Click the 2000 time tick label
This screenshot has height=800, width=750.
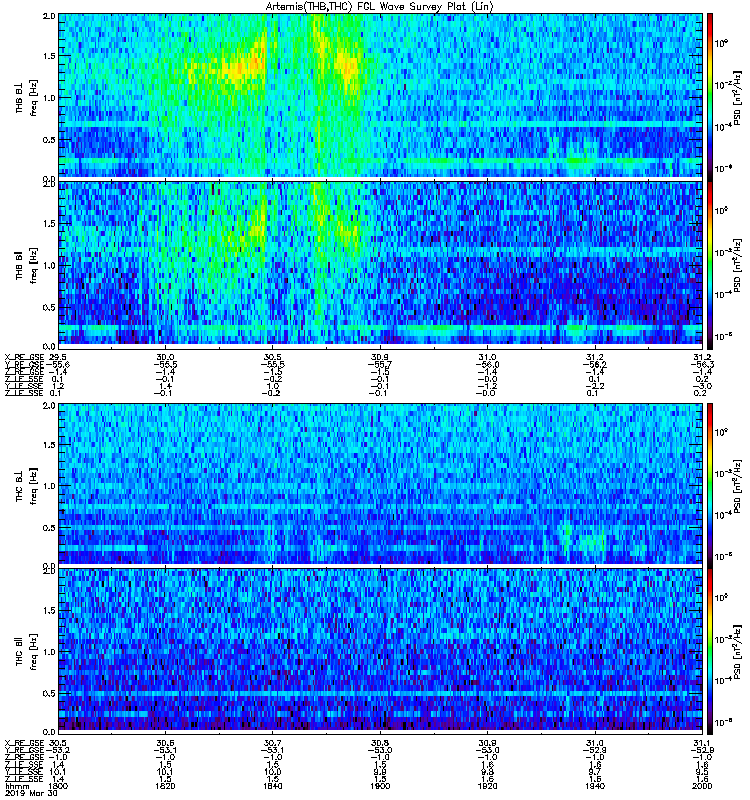coord(702,786)
